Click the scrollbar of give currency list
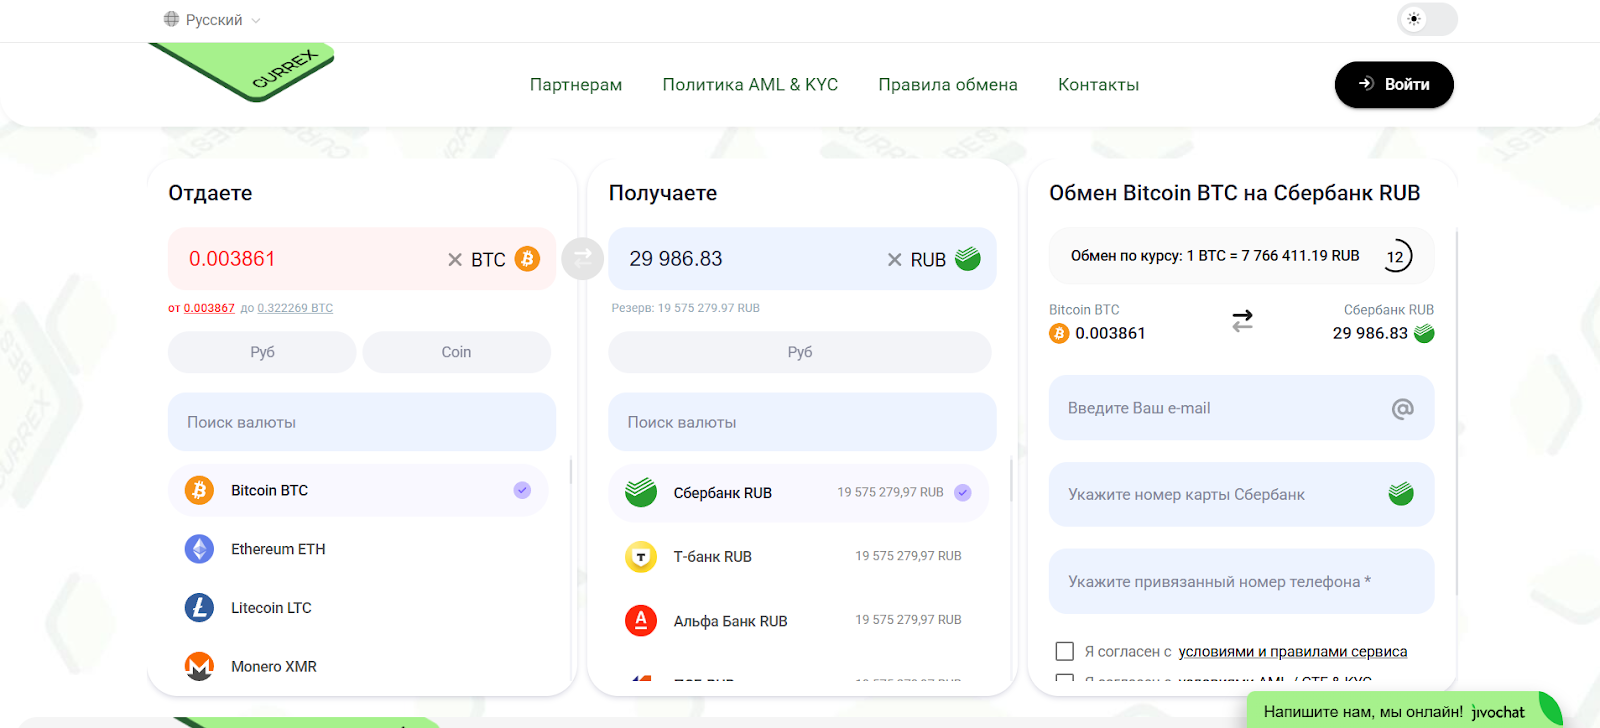This screenshot has width=1600, height=728. tap(571, 471)
